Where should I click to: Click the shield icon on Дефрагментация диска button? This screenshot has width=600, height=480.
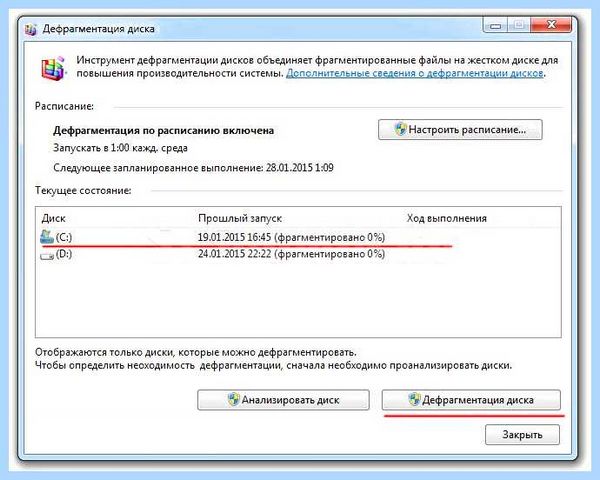click(x=414, y=400)
